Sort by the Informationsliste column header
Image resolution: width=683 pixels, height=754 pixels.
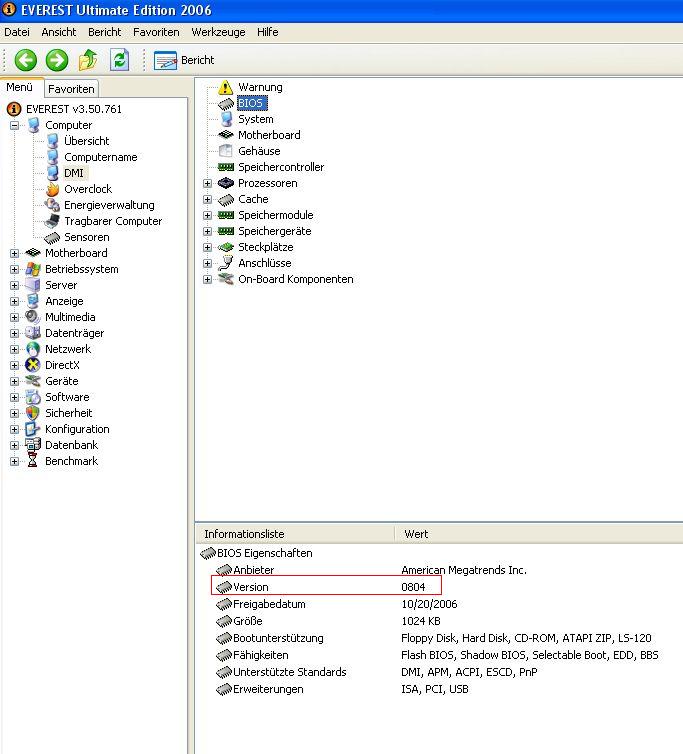(295, 534)
